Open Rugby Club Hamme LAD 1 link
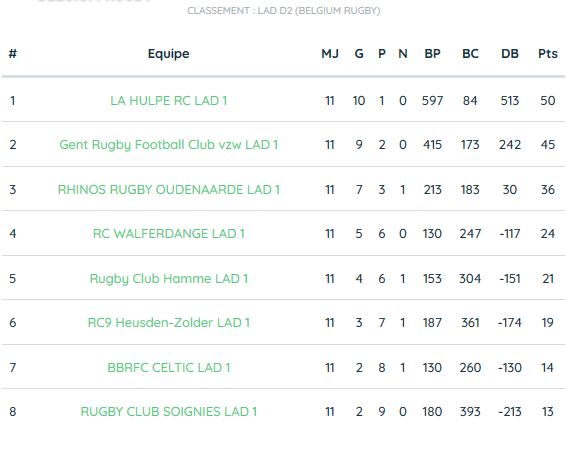This screenshot has height=455, width=566. click(x=169, y=279)
